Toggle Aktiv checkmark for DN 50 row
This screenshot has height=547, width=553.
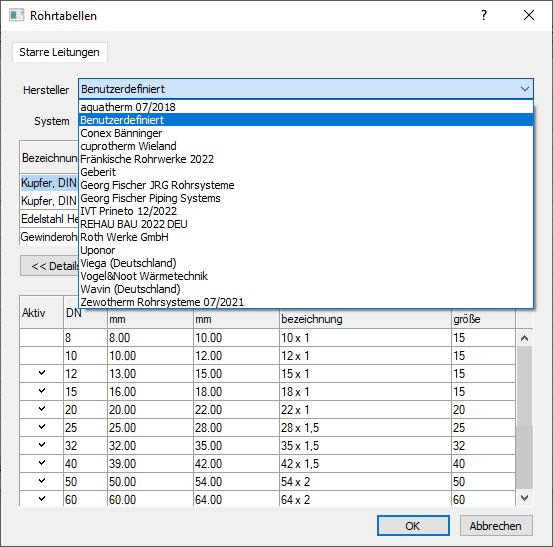pyautogui.click(x=42, y=481)
